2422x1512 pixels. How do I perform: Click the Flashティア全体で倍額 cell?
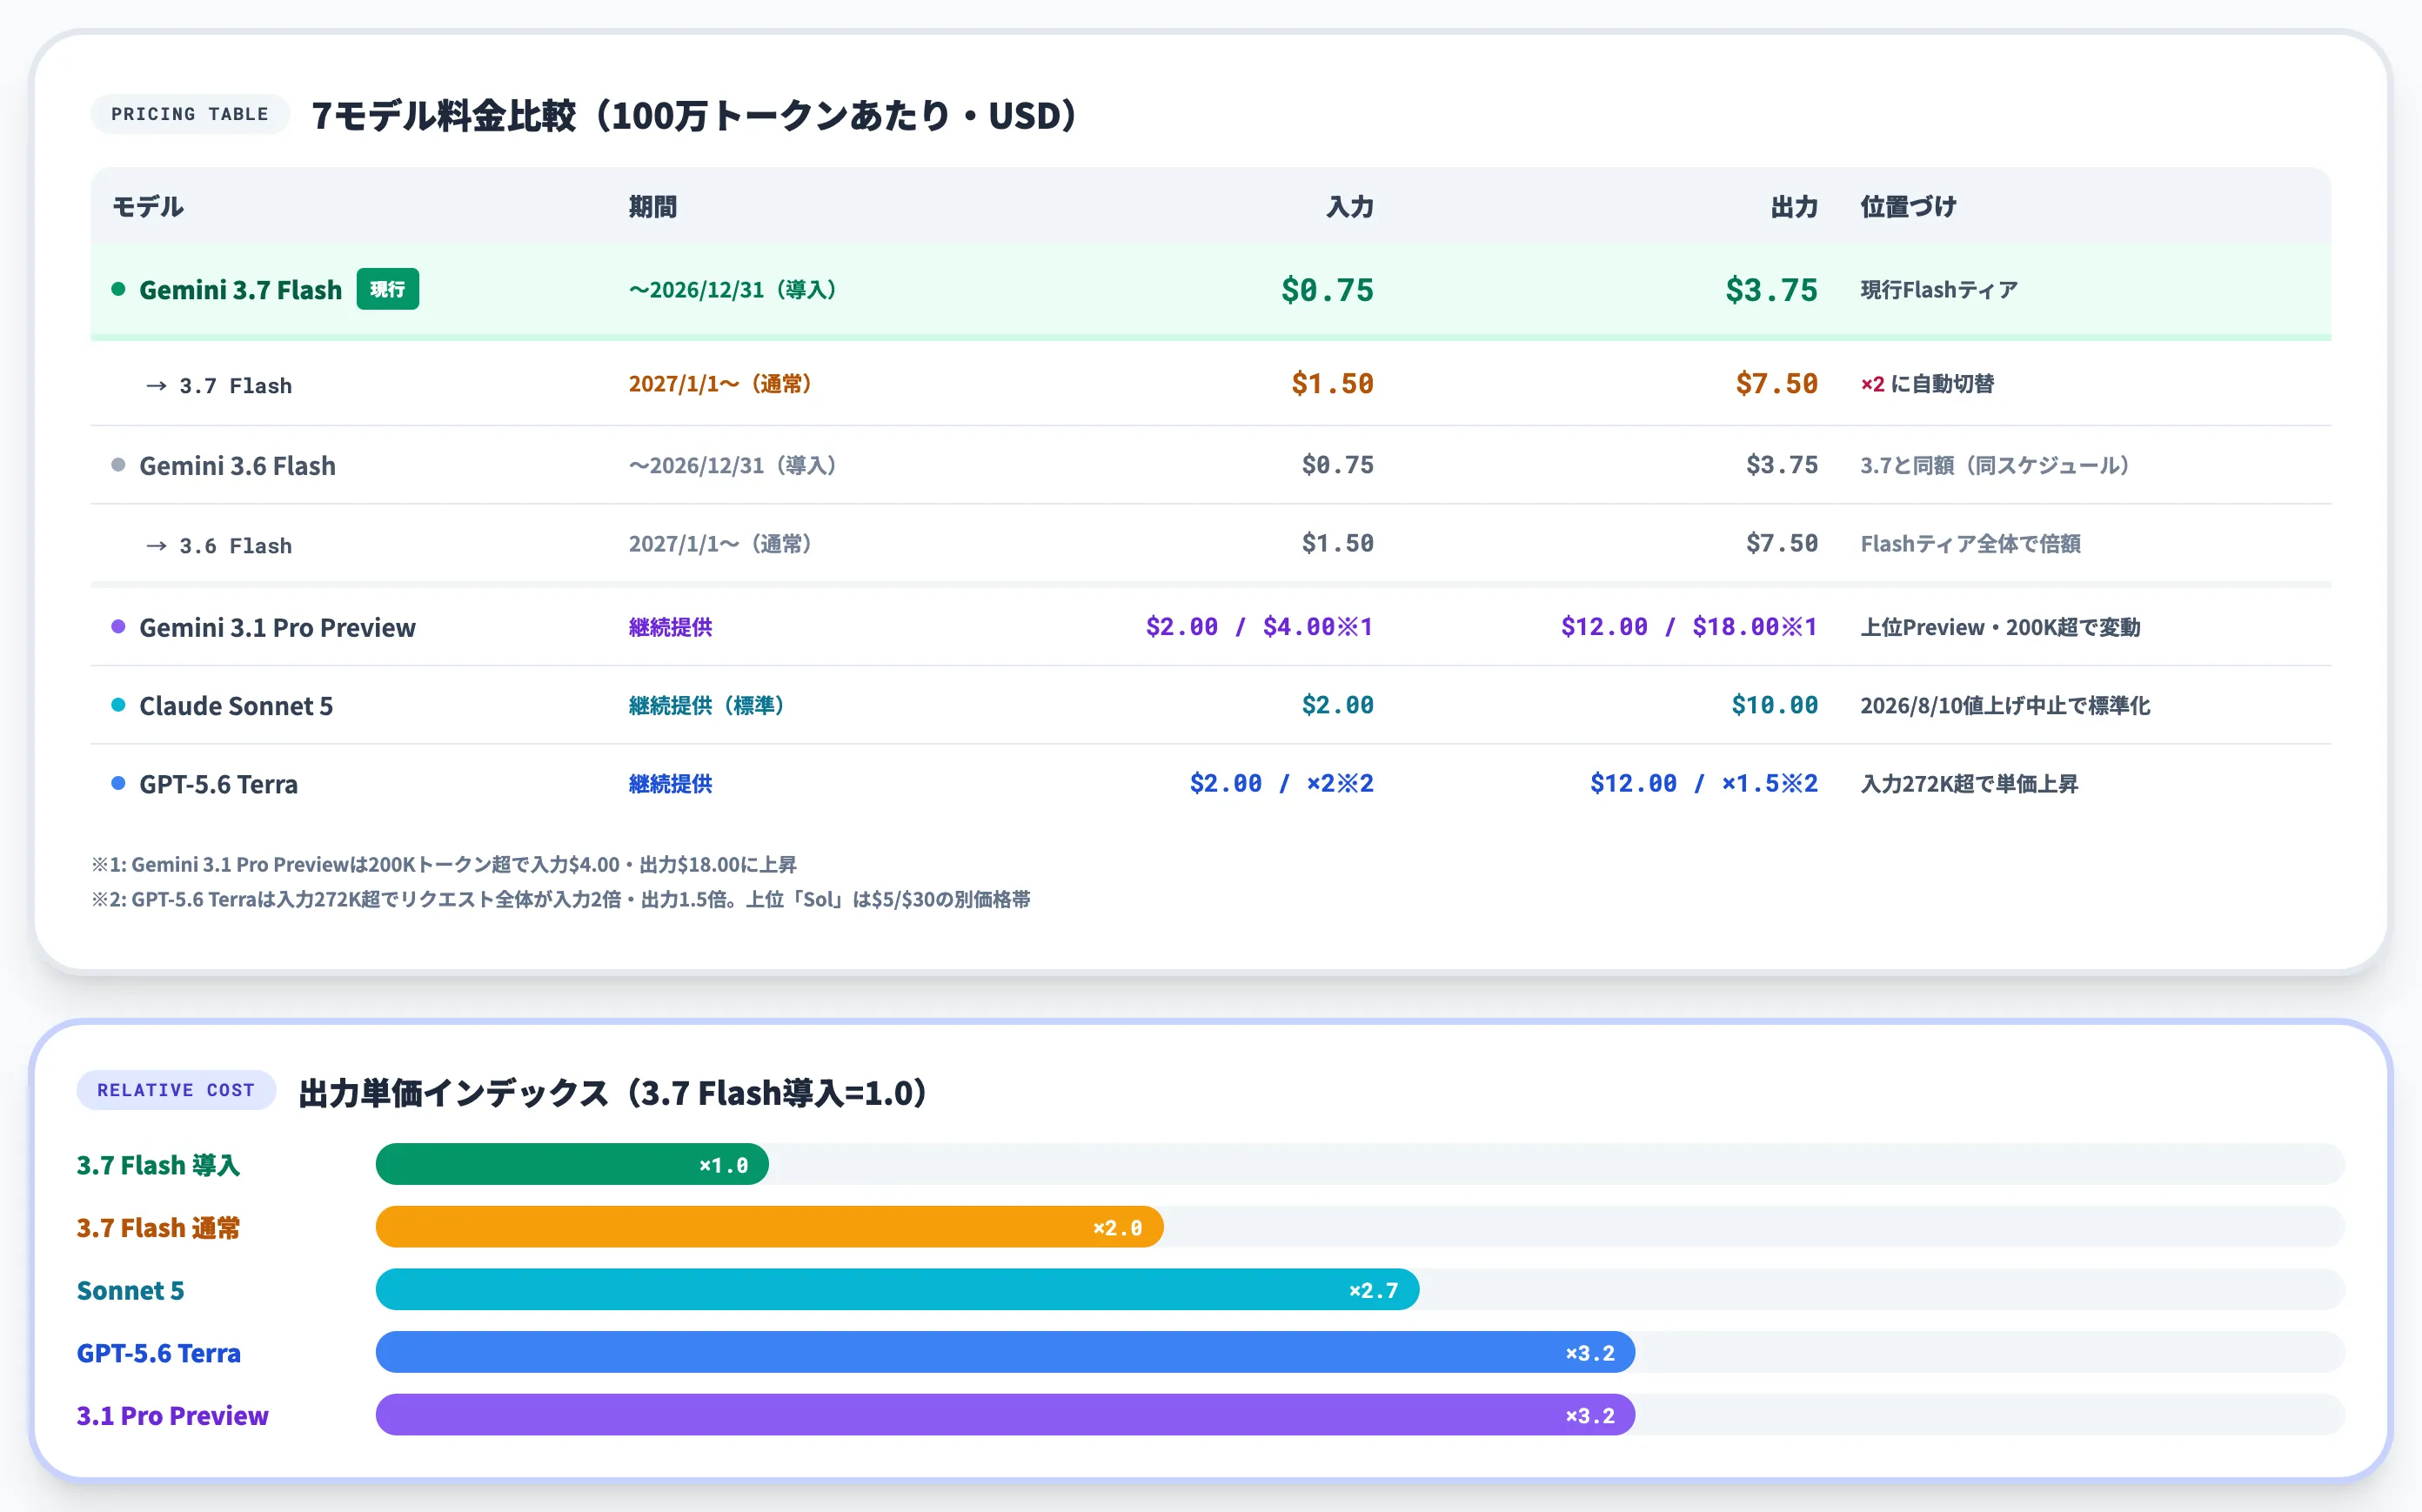click(x=1970, y=544)
